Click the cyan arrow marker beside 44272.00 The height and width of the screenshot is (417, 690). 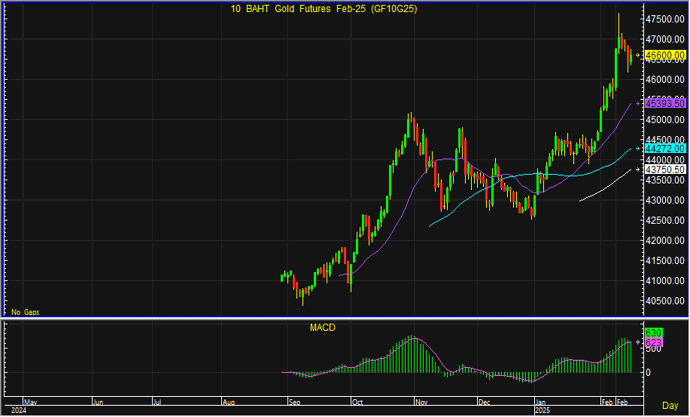639,148
